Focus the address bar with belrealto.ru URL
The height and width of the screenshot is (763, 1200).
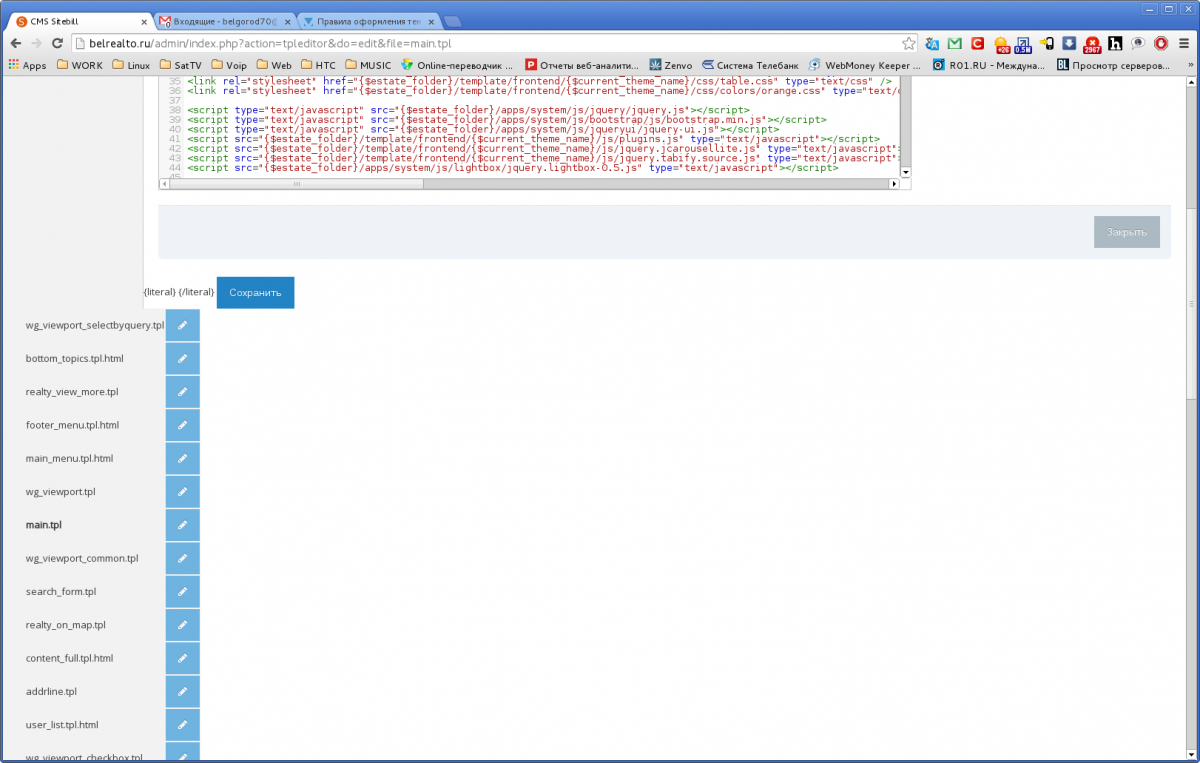486,43
